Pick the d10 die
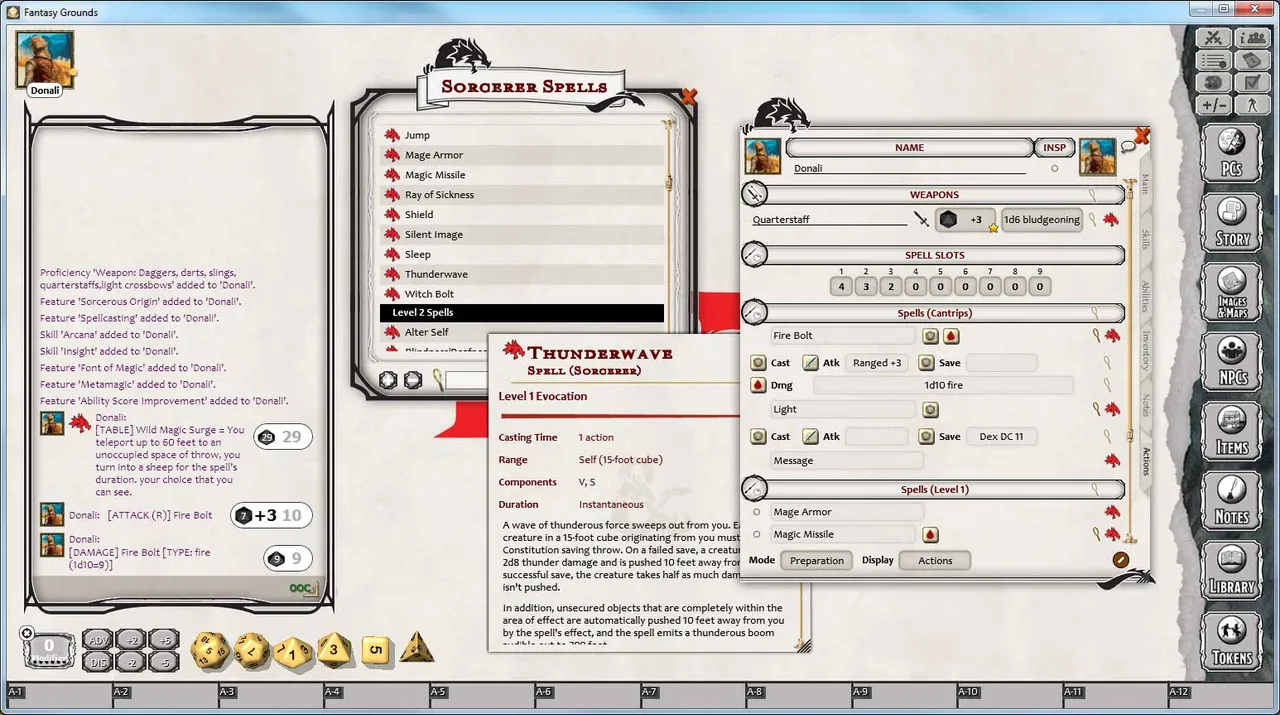 click(x=293, y=652)
